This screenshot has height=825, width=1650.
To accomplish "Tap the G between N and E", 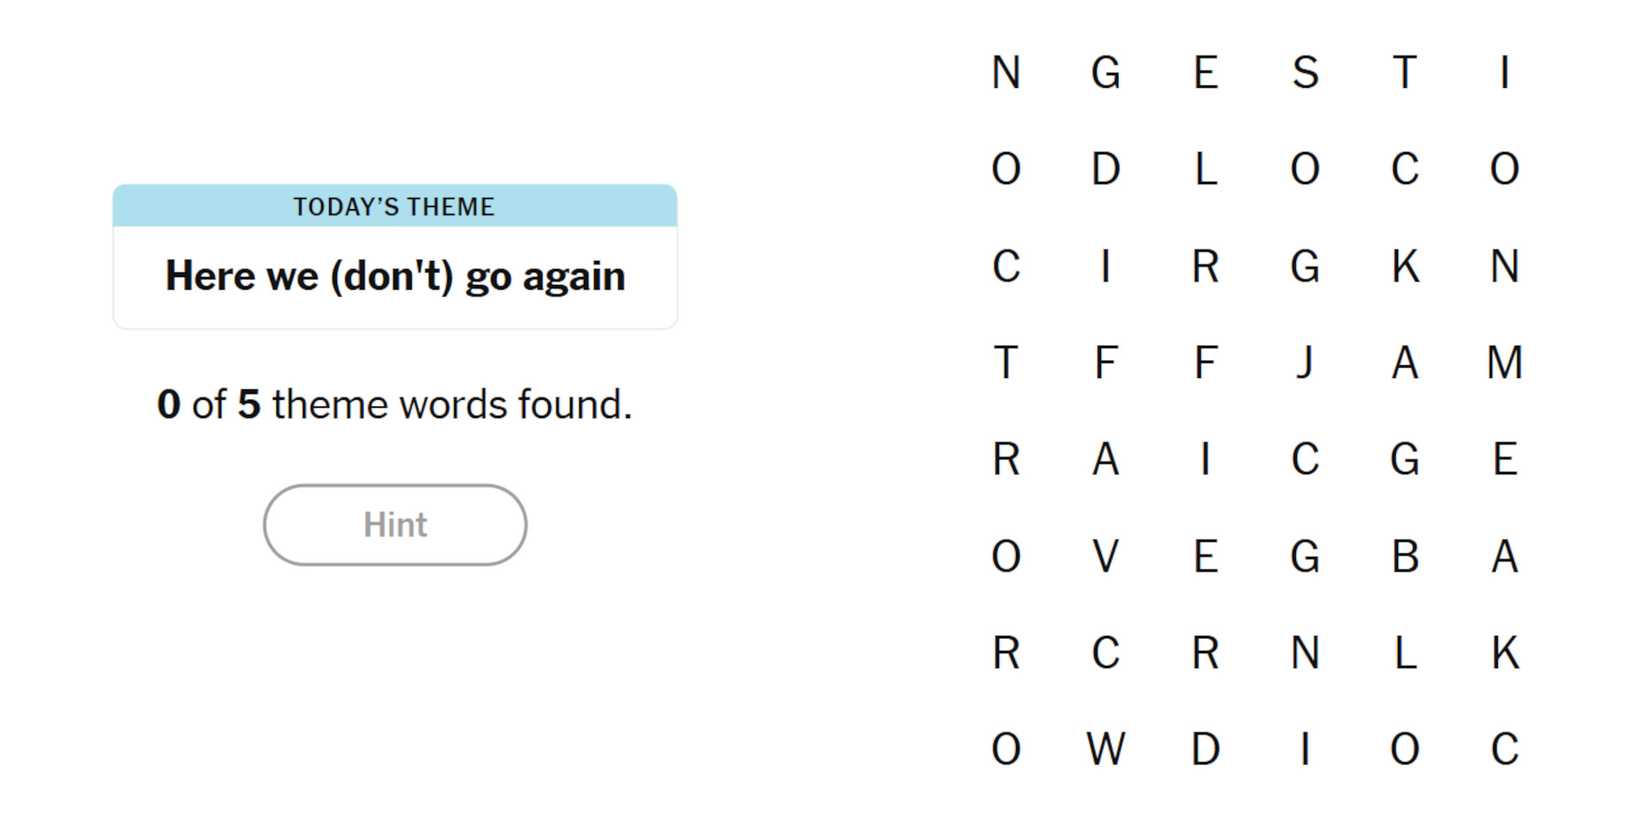I will (x=1105, y=73).
